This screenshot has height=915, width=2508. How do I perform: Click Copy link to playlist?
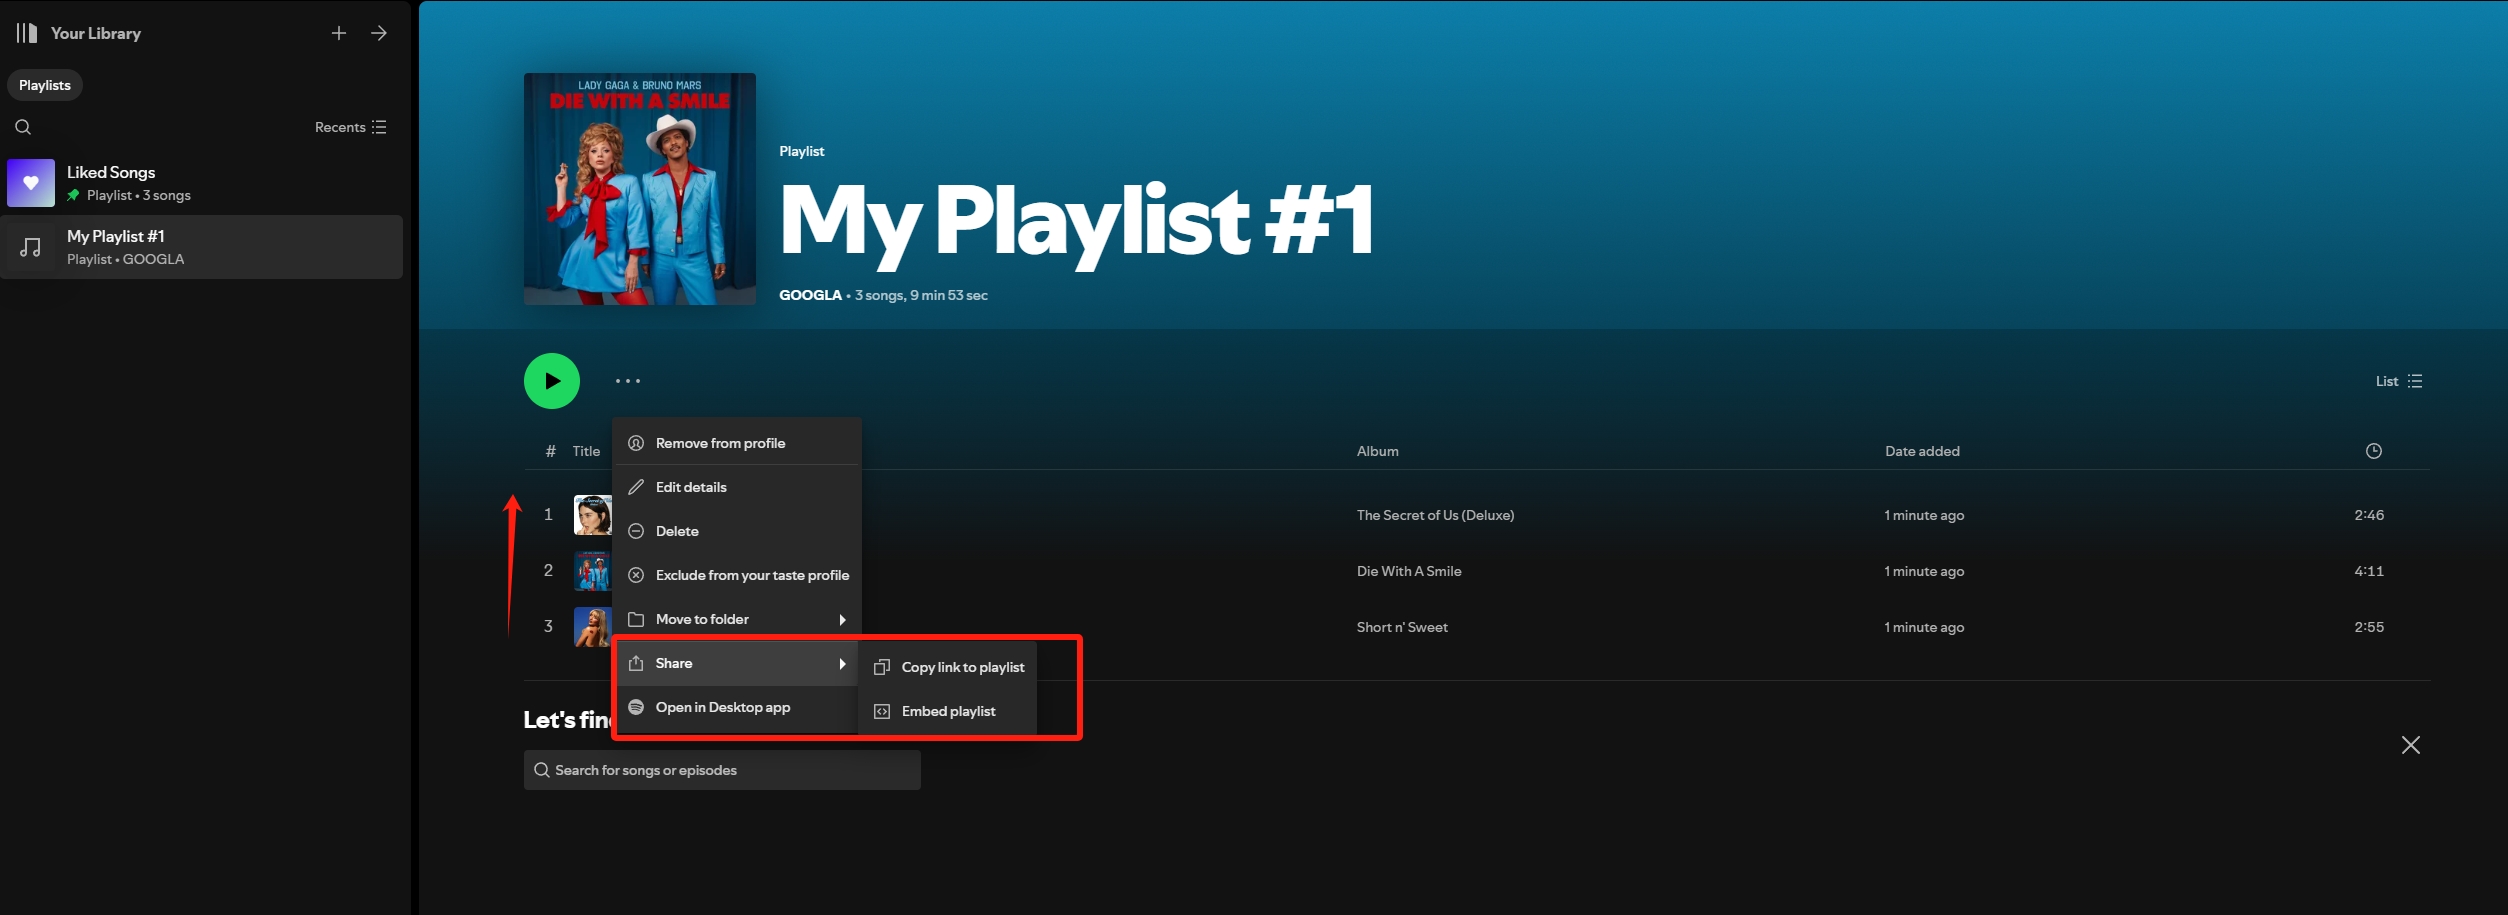[x=948, y=667]
